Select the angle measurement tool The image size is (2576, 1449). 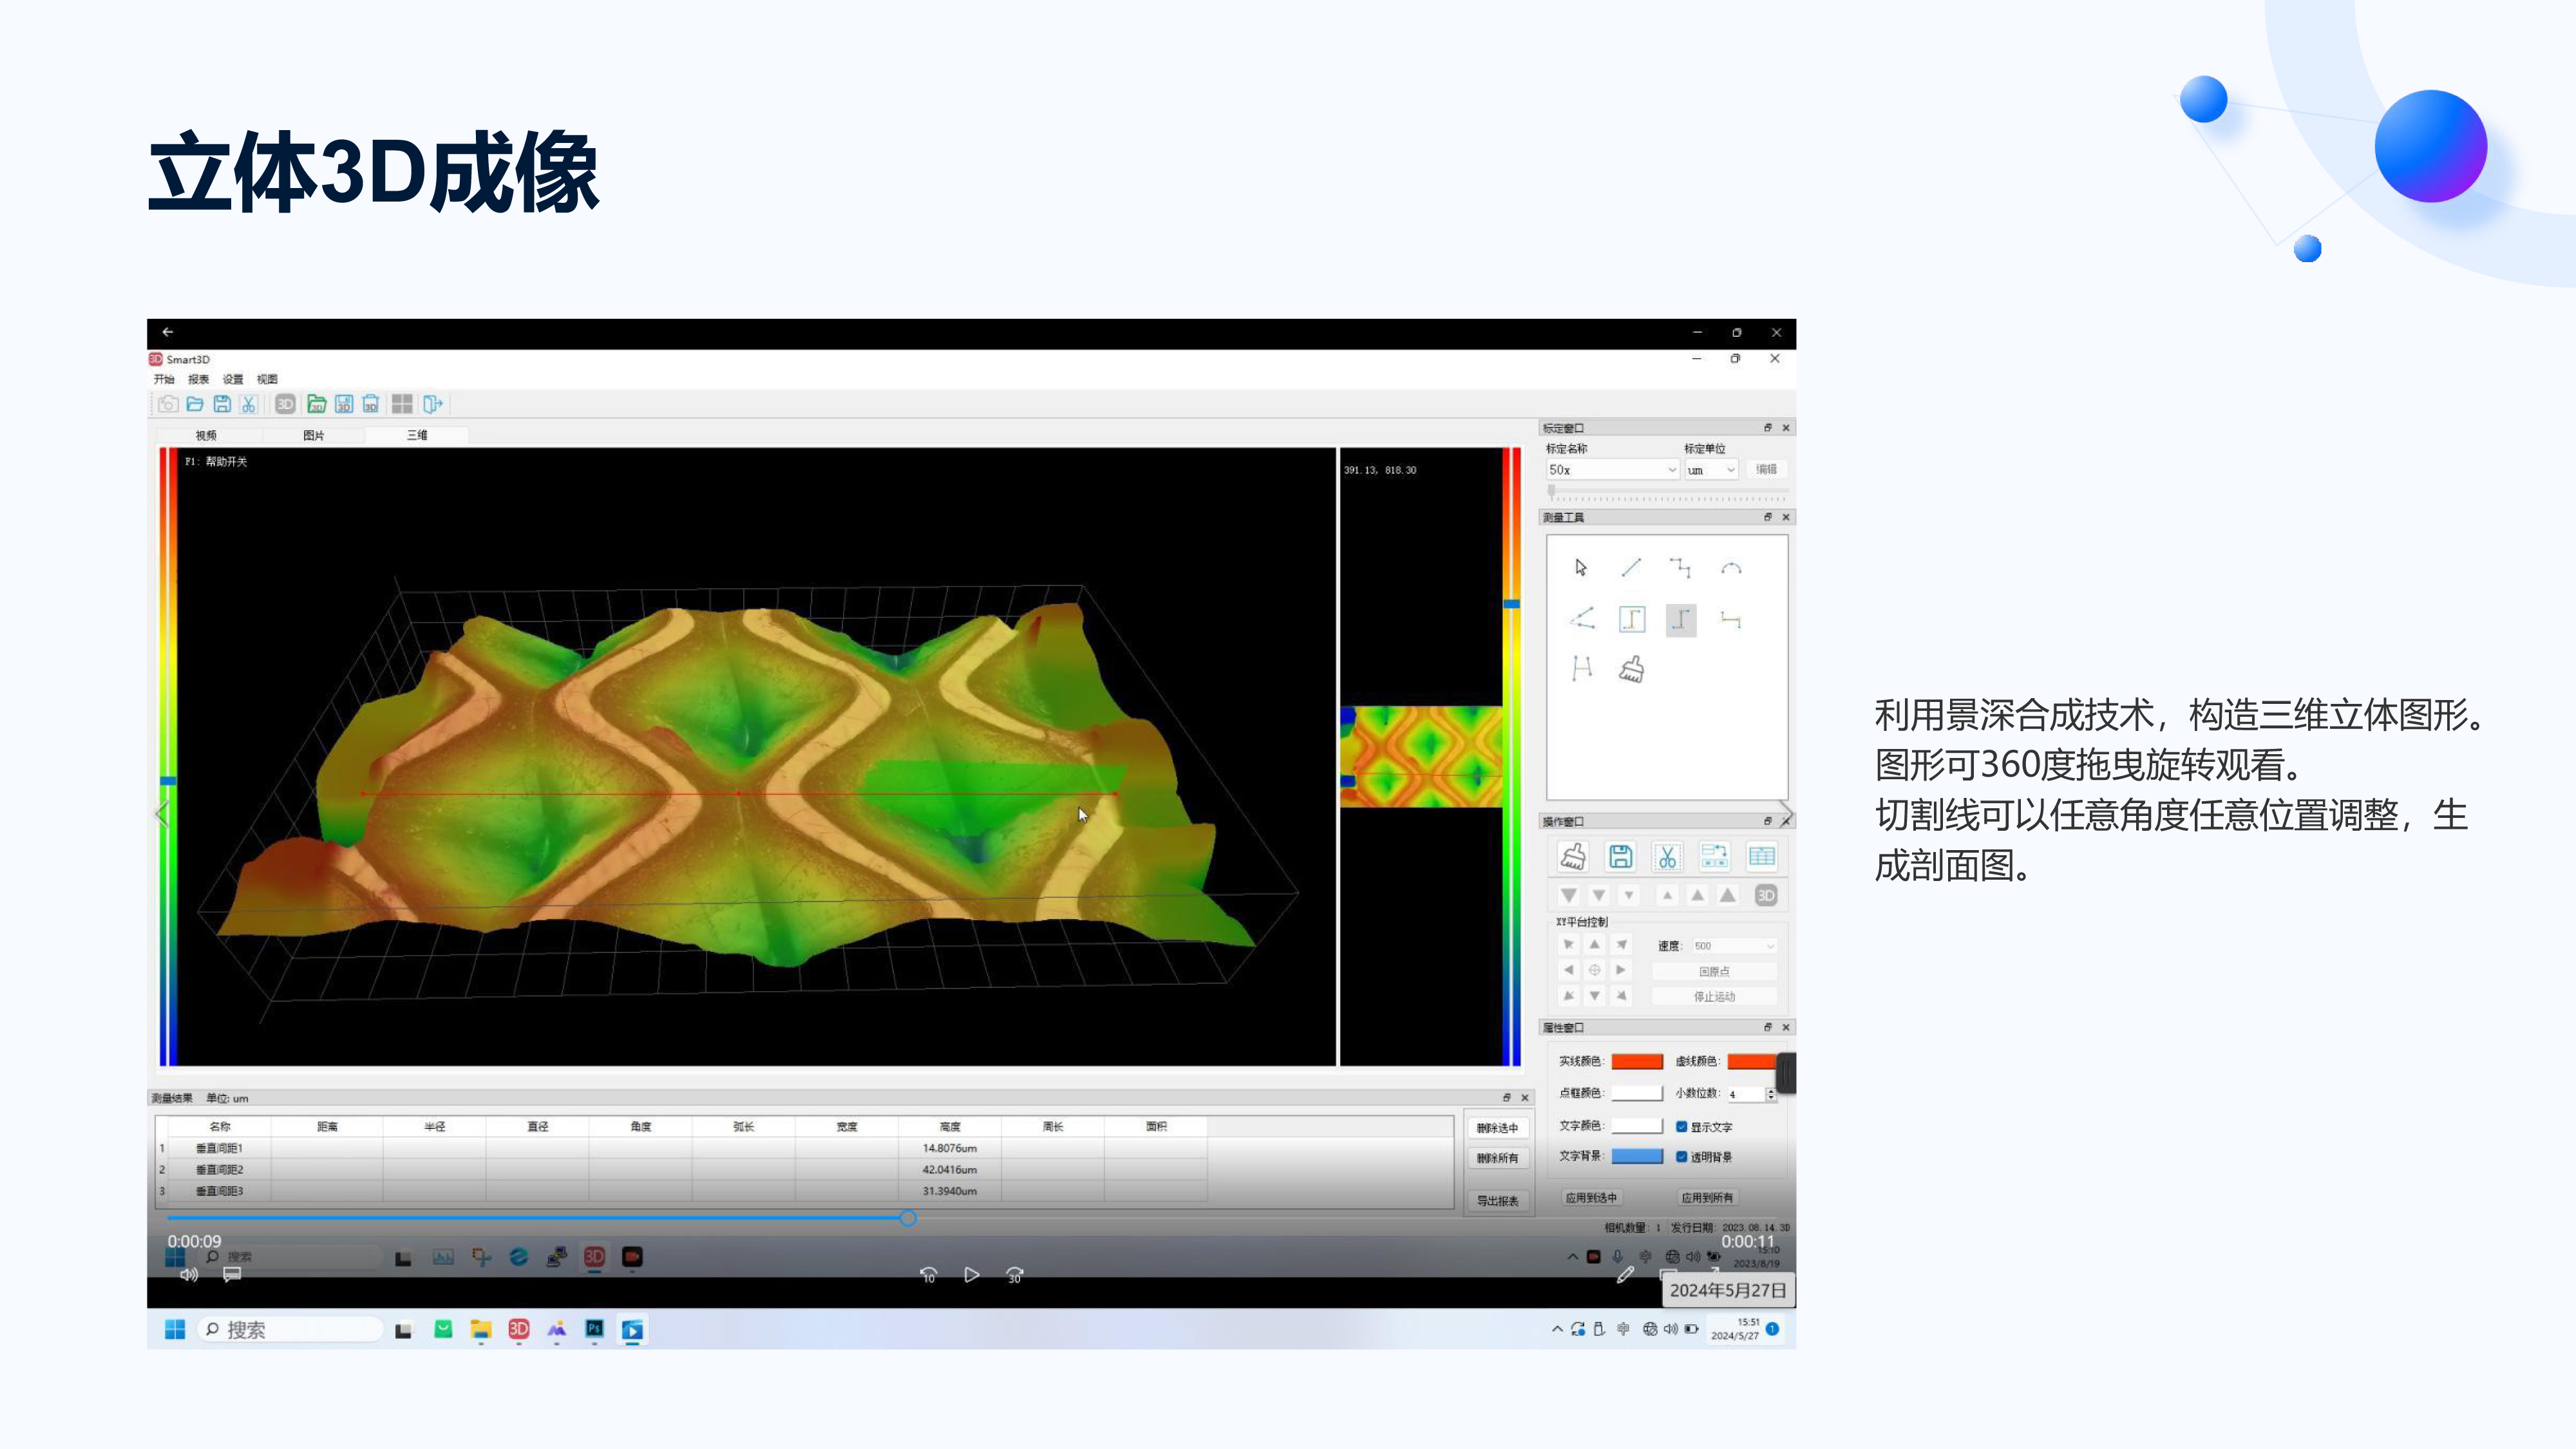click(1581, 619)
